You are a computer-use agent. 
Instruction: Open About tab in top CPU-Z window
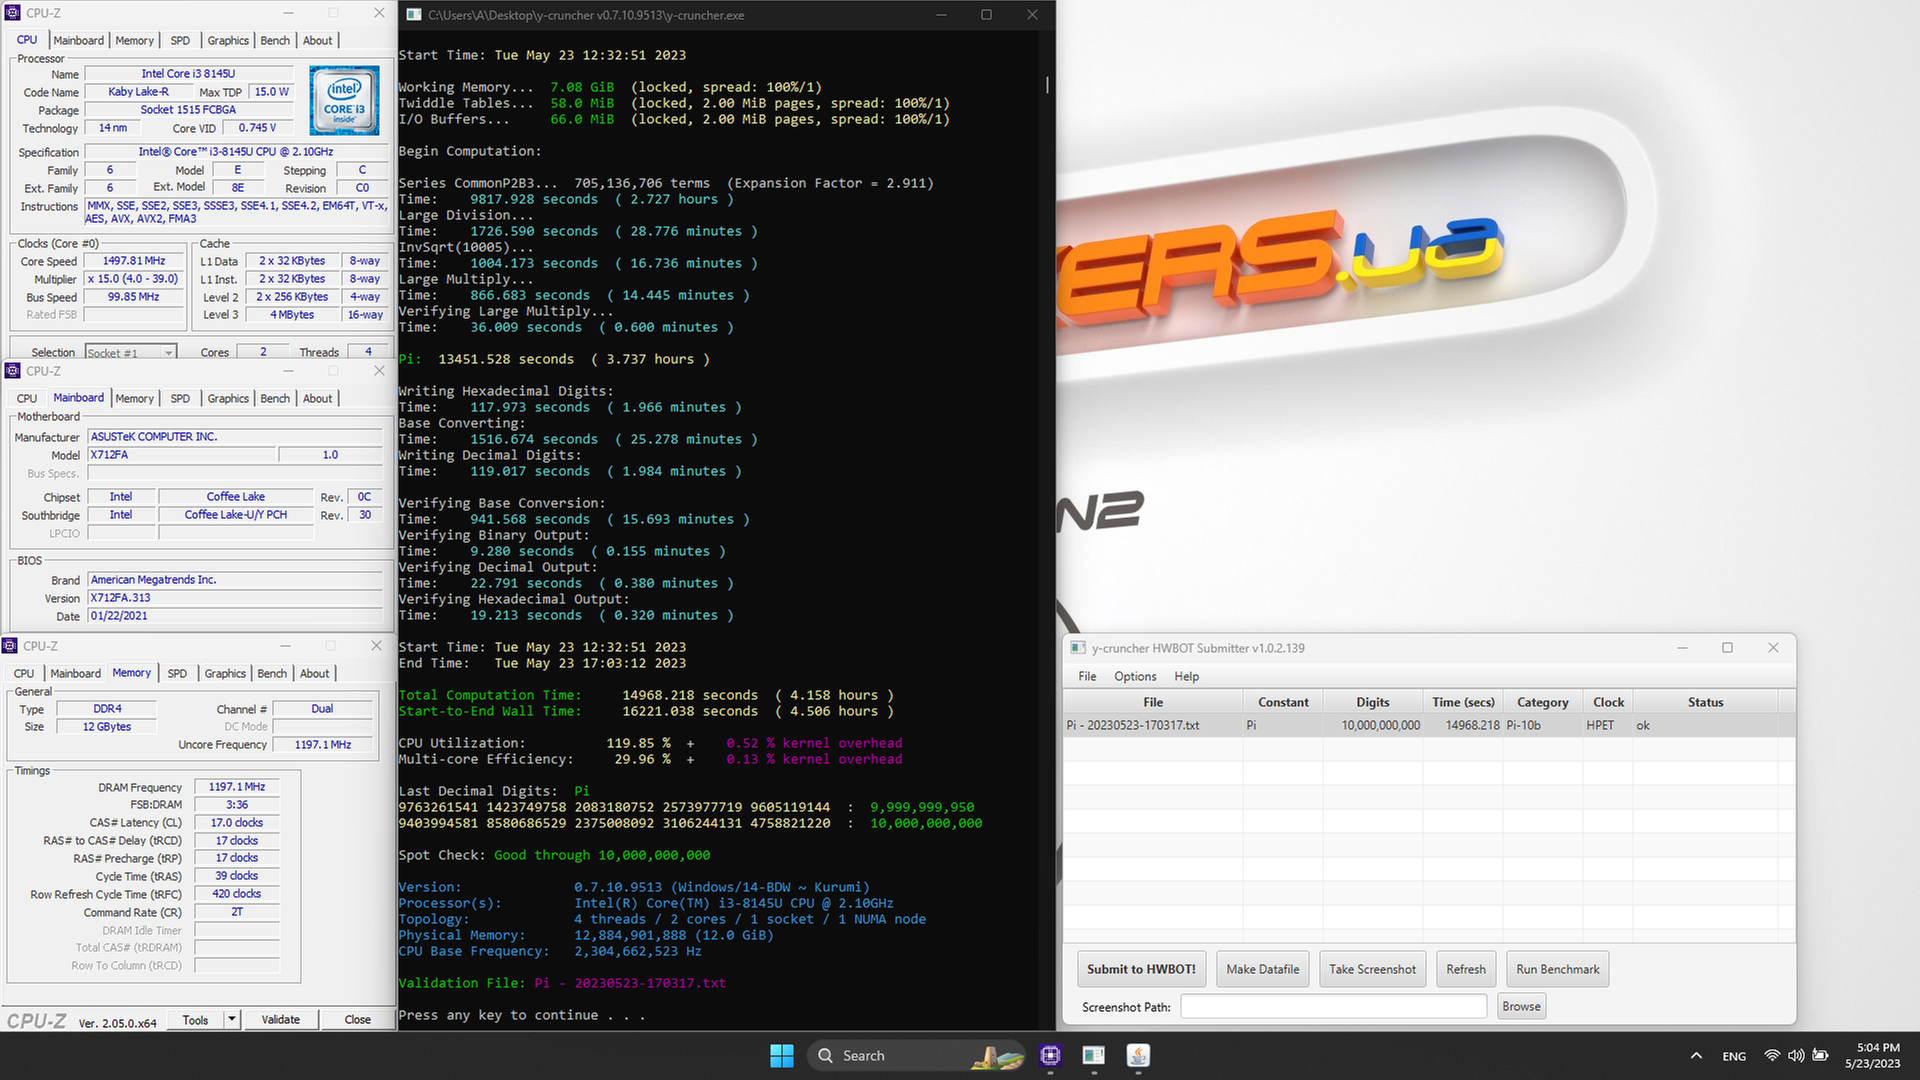coord(318,40)
